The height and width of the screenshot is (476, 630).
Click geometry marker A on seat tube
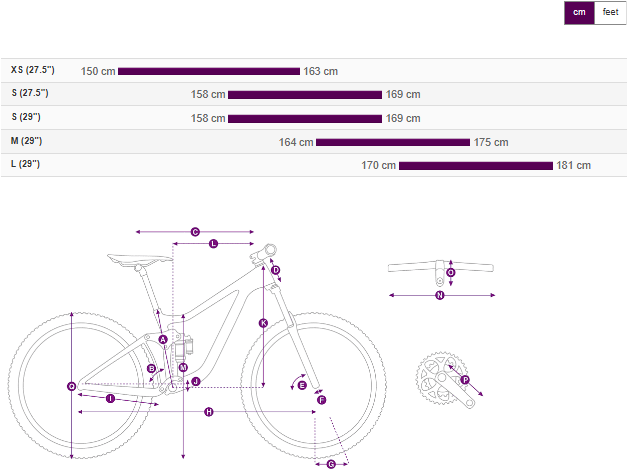(162, 340)
